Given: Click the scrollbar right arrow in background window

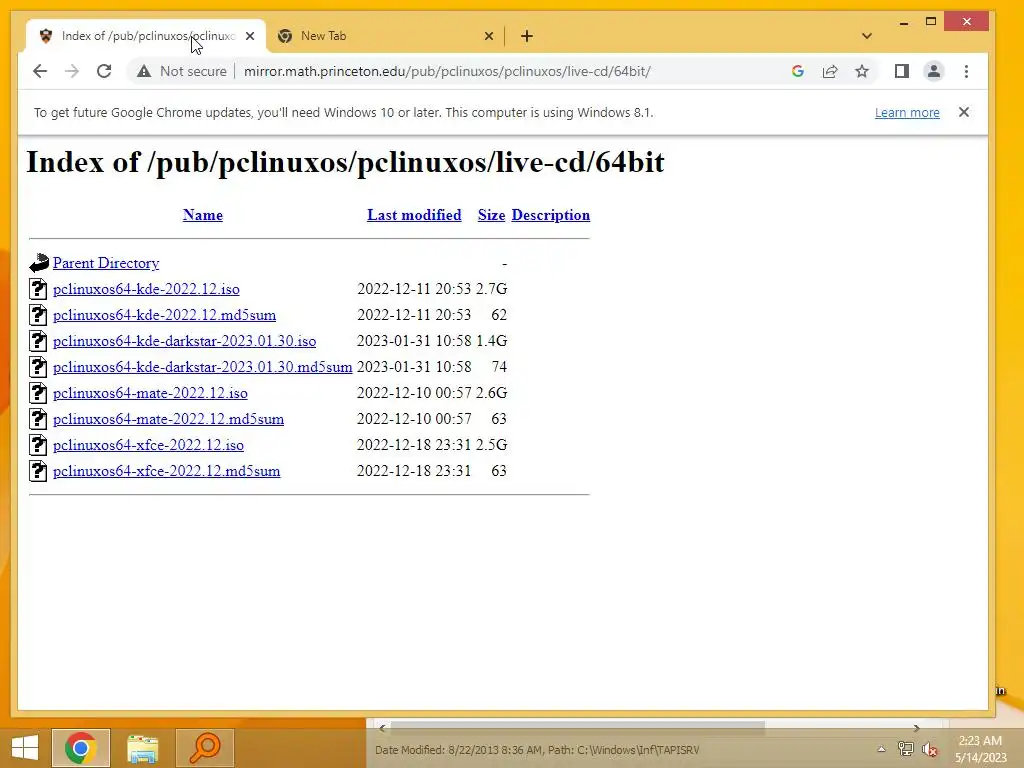Looking at the screenshot, I should tap(916, 728).
